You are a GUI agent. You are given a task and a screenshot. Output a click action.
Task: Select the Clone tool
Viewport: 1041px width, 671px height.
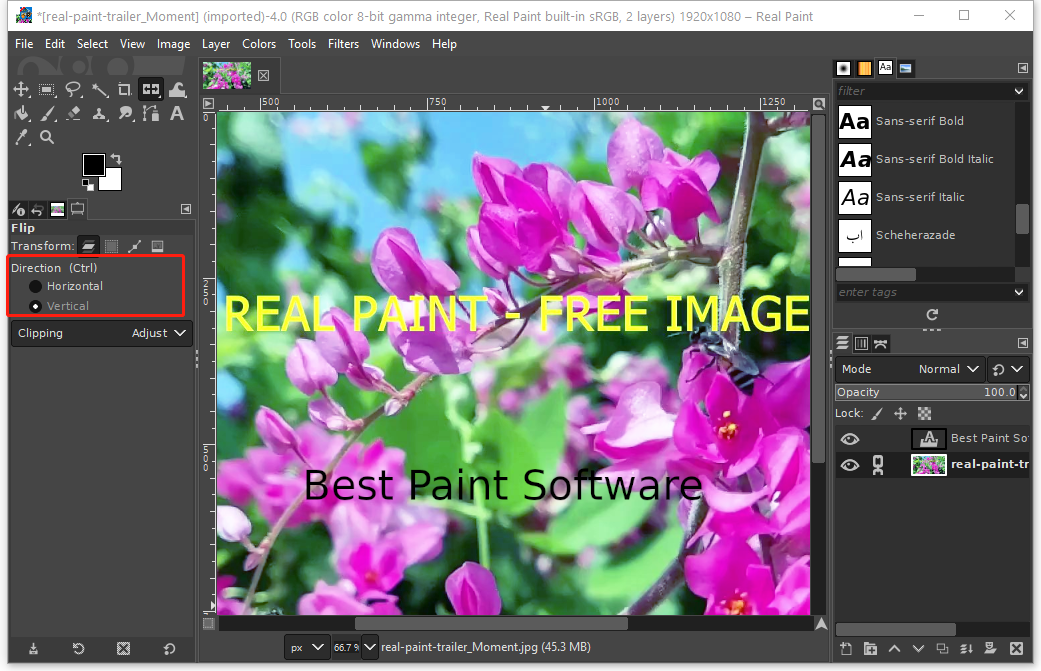pos(99,113)
